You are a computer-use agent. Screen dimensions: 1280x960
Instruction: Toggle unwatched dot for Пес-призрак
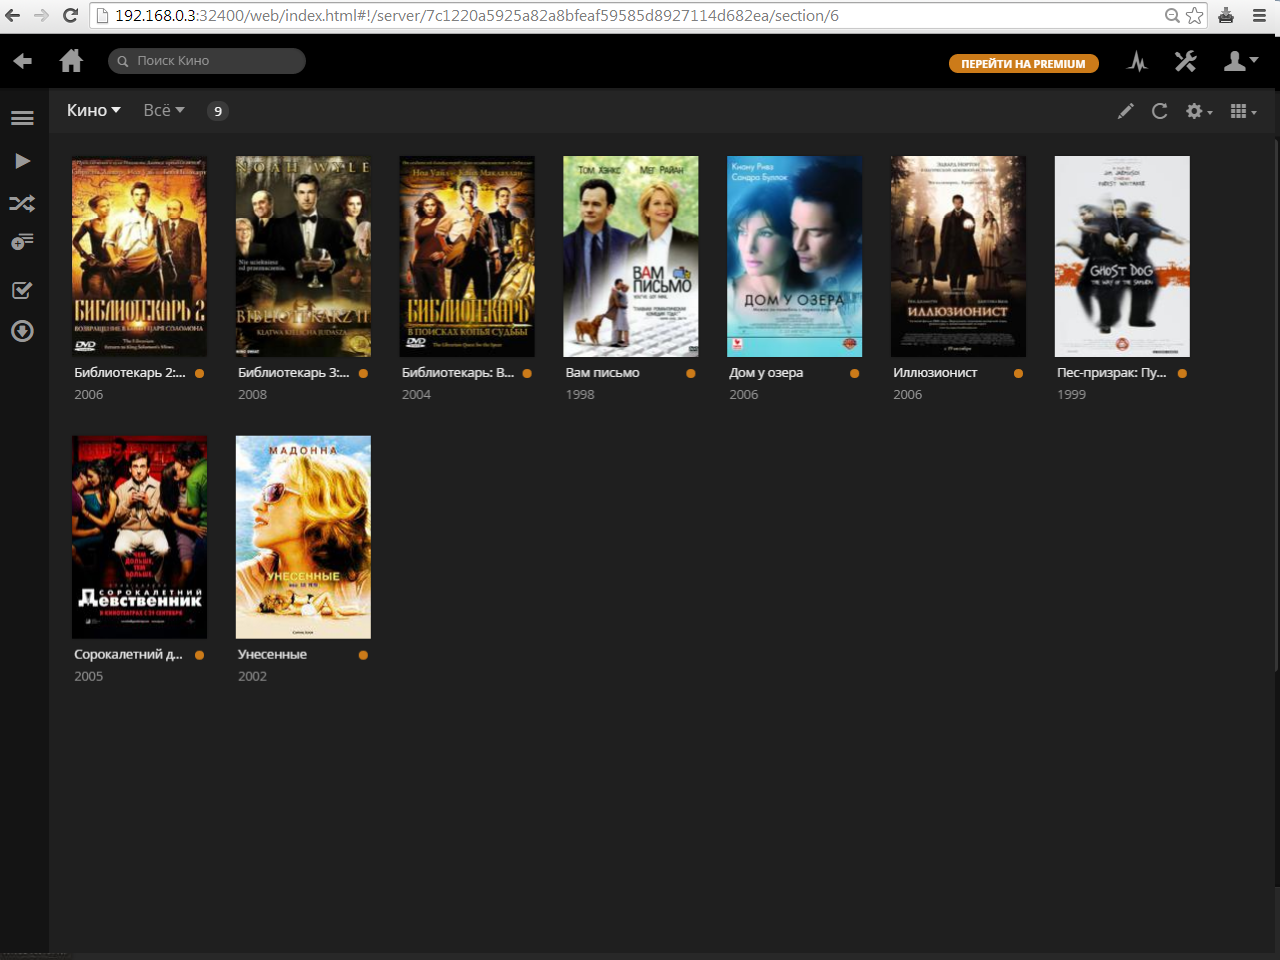[x=1182, y=373]
